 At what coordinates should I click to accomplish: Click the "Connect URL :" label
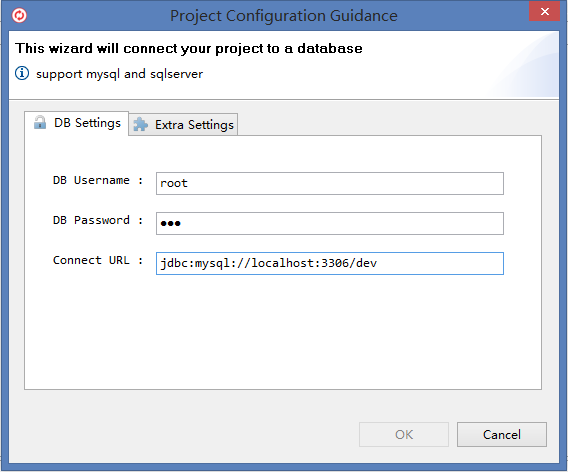(98, 260)
